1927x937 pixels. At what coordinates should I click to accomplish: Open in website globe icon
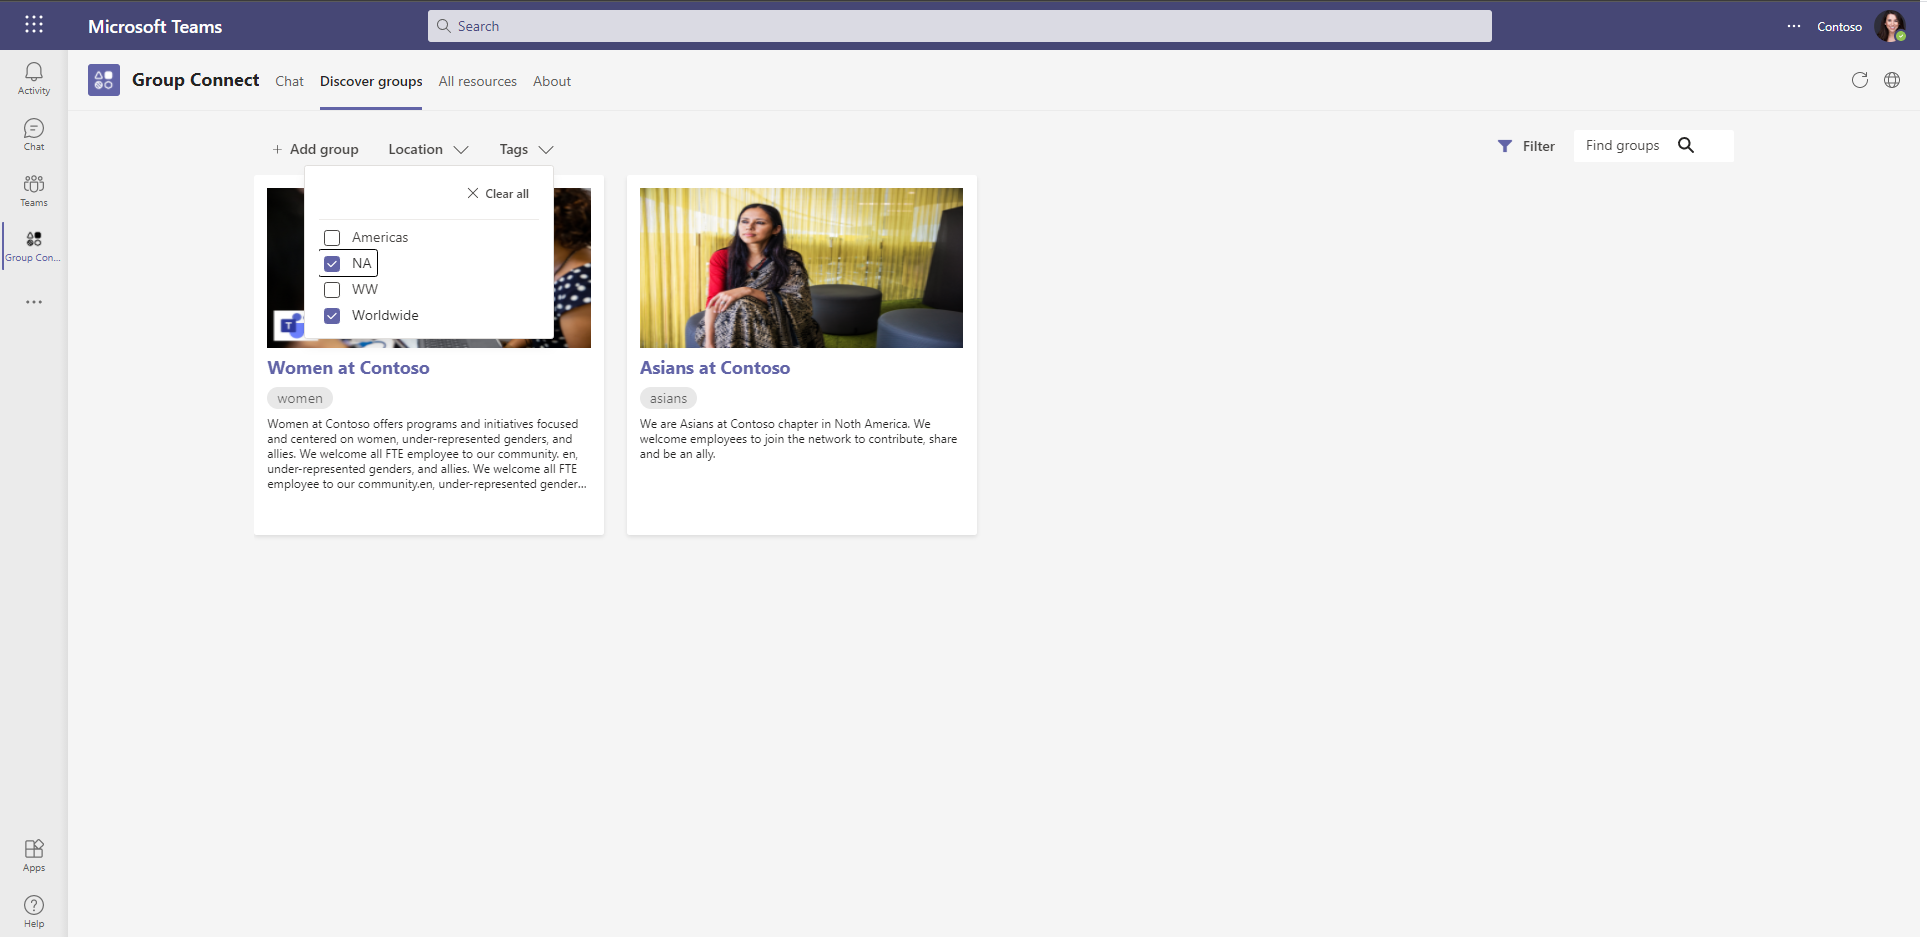pos(1892,80)
